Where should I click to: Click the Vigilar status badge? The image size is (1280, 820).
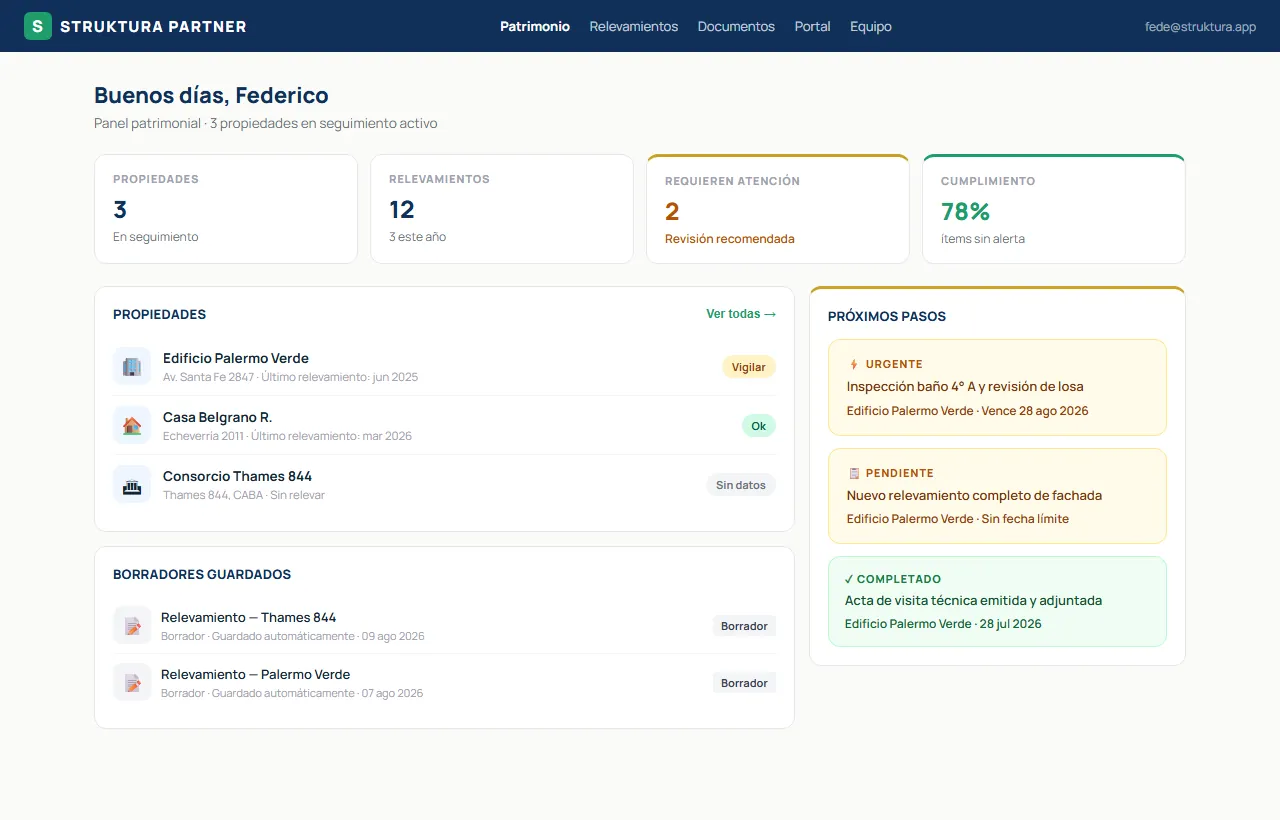point(749,367)
